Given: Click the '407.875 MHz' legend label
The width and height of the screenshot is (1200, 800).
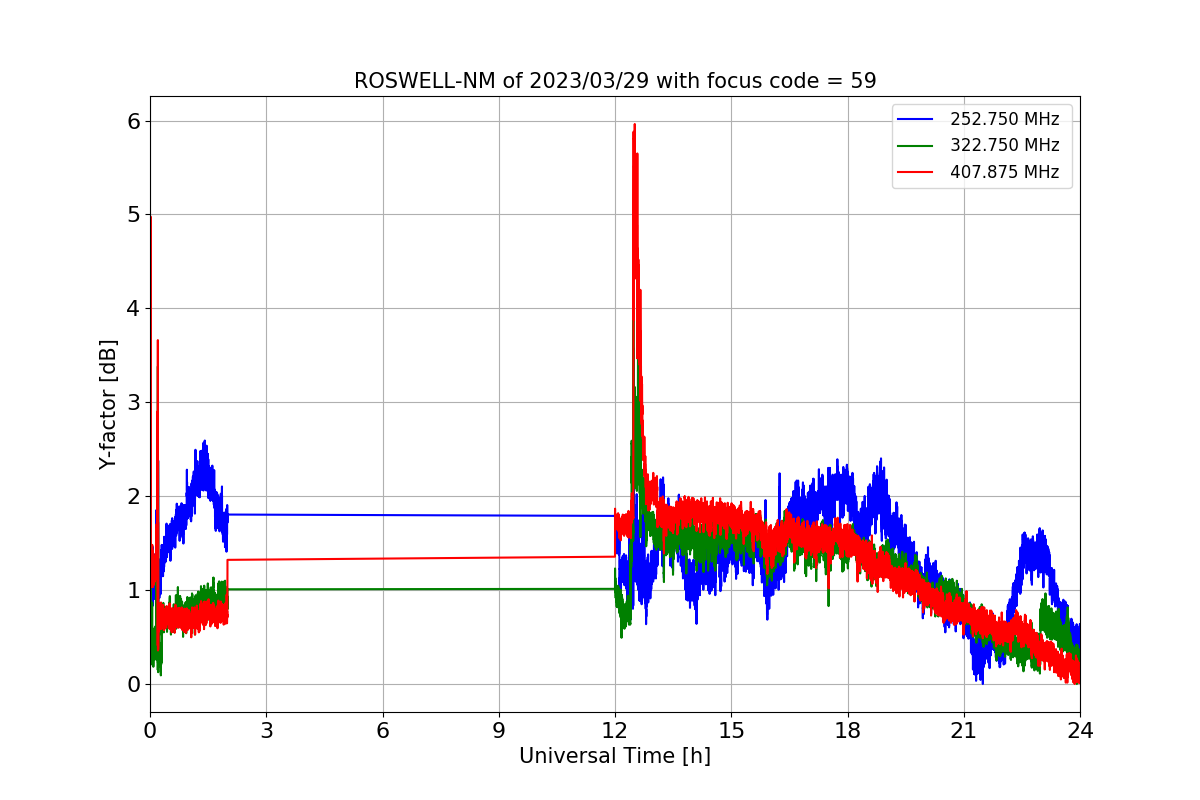Looking at the screenshot, I should pyautogui.click(x=1004, y=172).
